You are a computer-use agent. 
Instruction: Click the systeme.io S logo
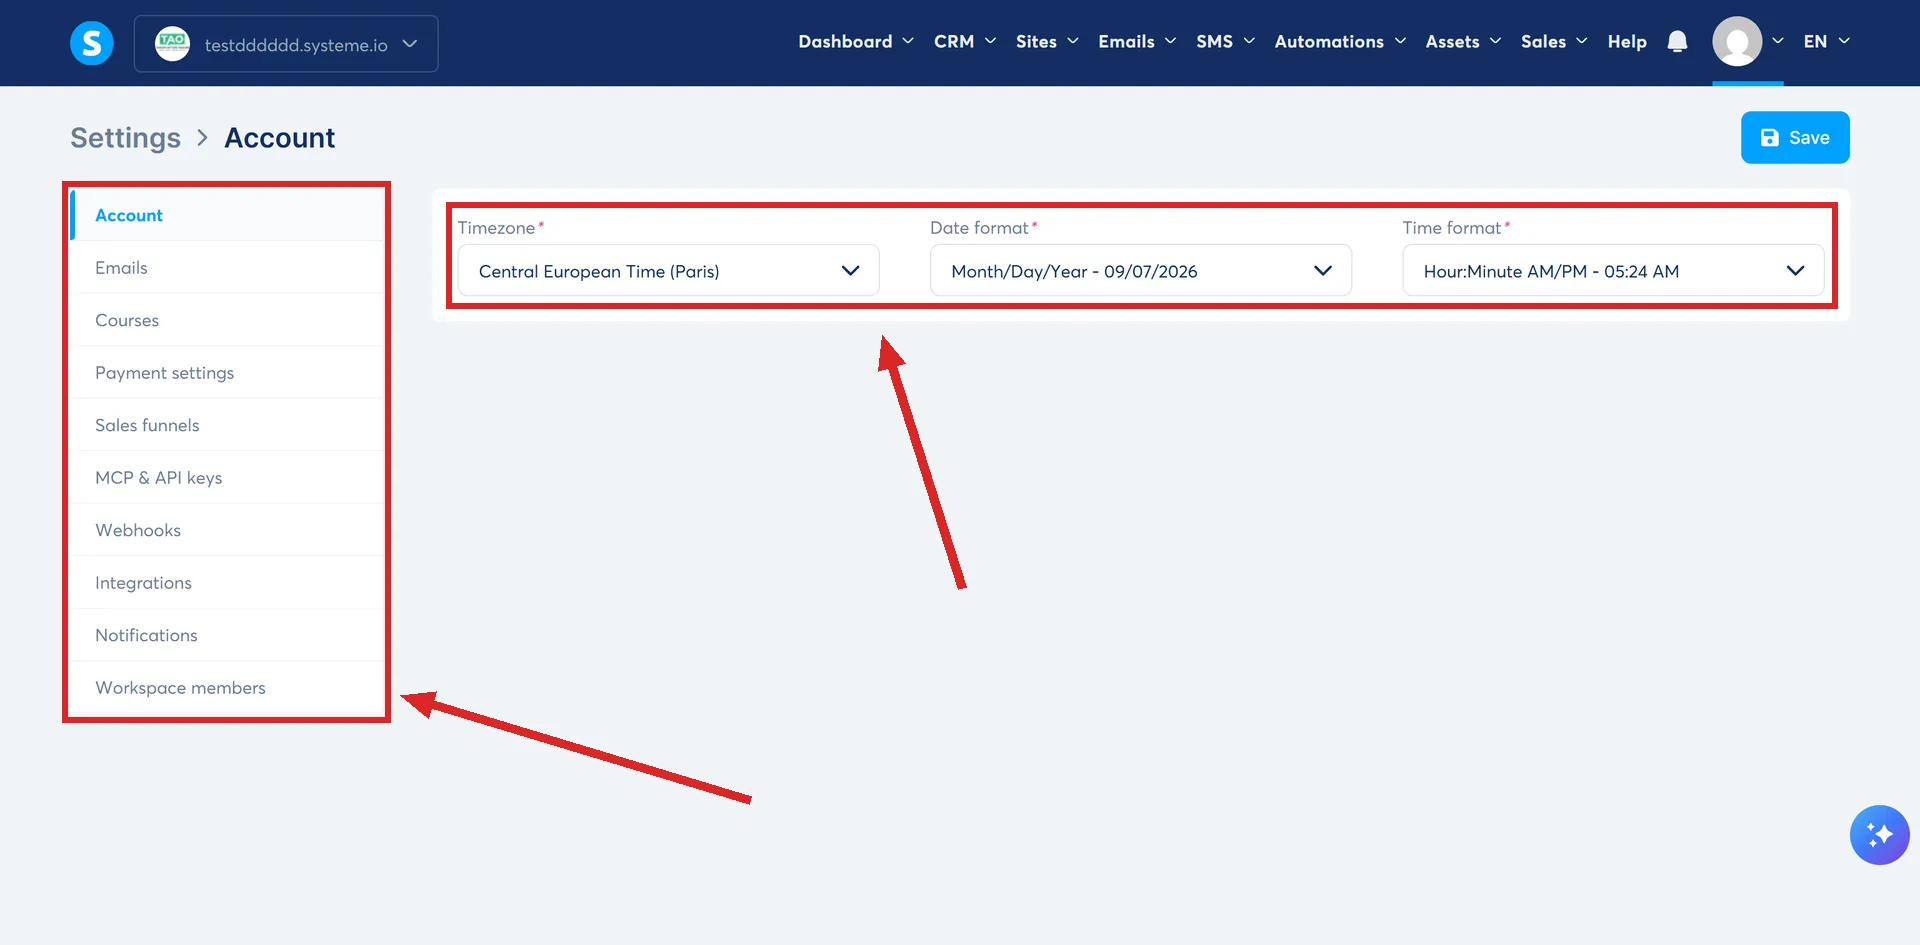point(92,43)
